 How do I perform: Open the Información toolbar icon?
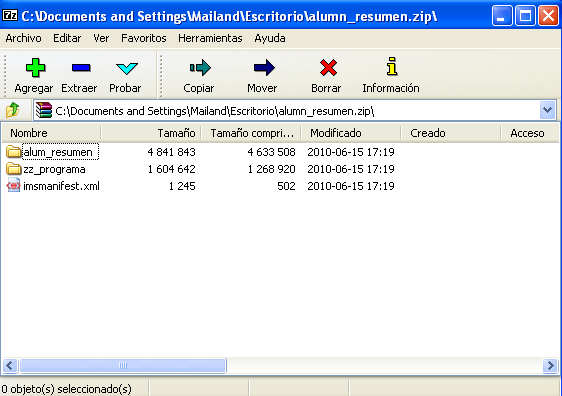[x=392, y=66]
